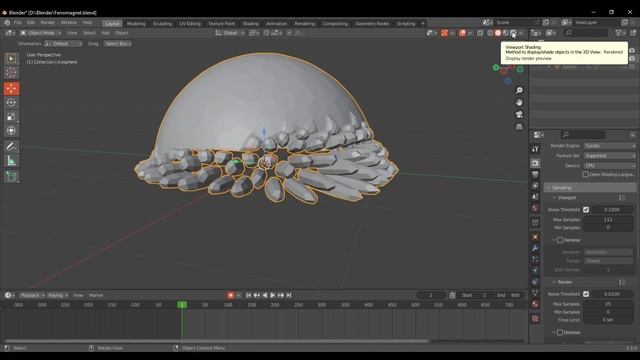
Task: Open the View Layer properties tab
Action: point(536,186)
